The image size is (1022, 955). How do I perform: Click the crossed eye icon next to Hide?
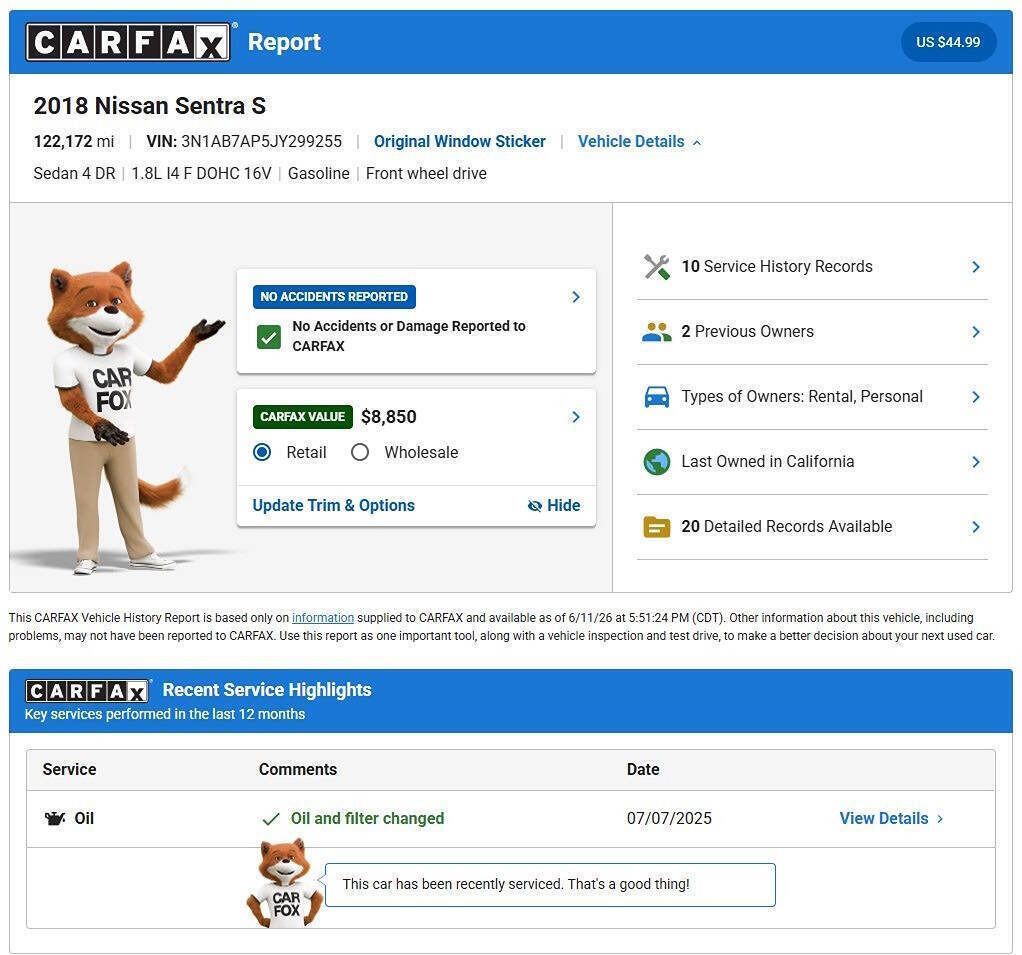534,505
